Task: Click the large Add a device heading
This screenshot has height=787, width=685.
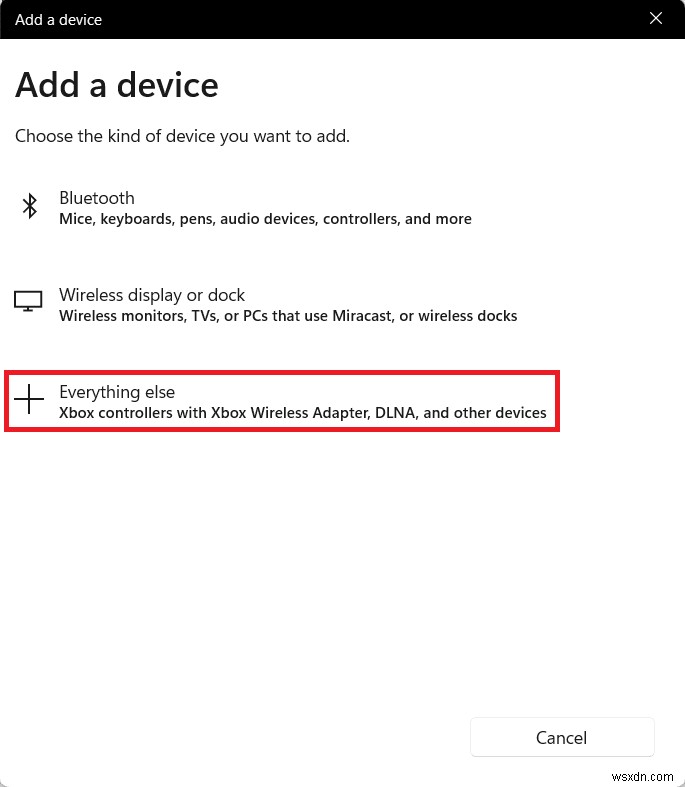Action: (x=117, y=85)
